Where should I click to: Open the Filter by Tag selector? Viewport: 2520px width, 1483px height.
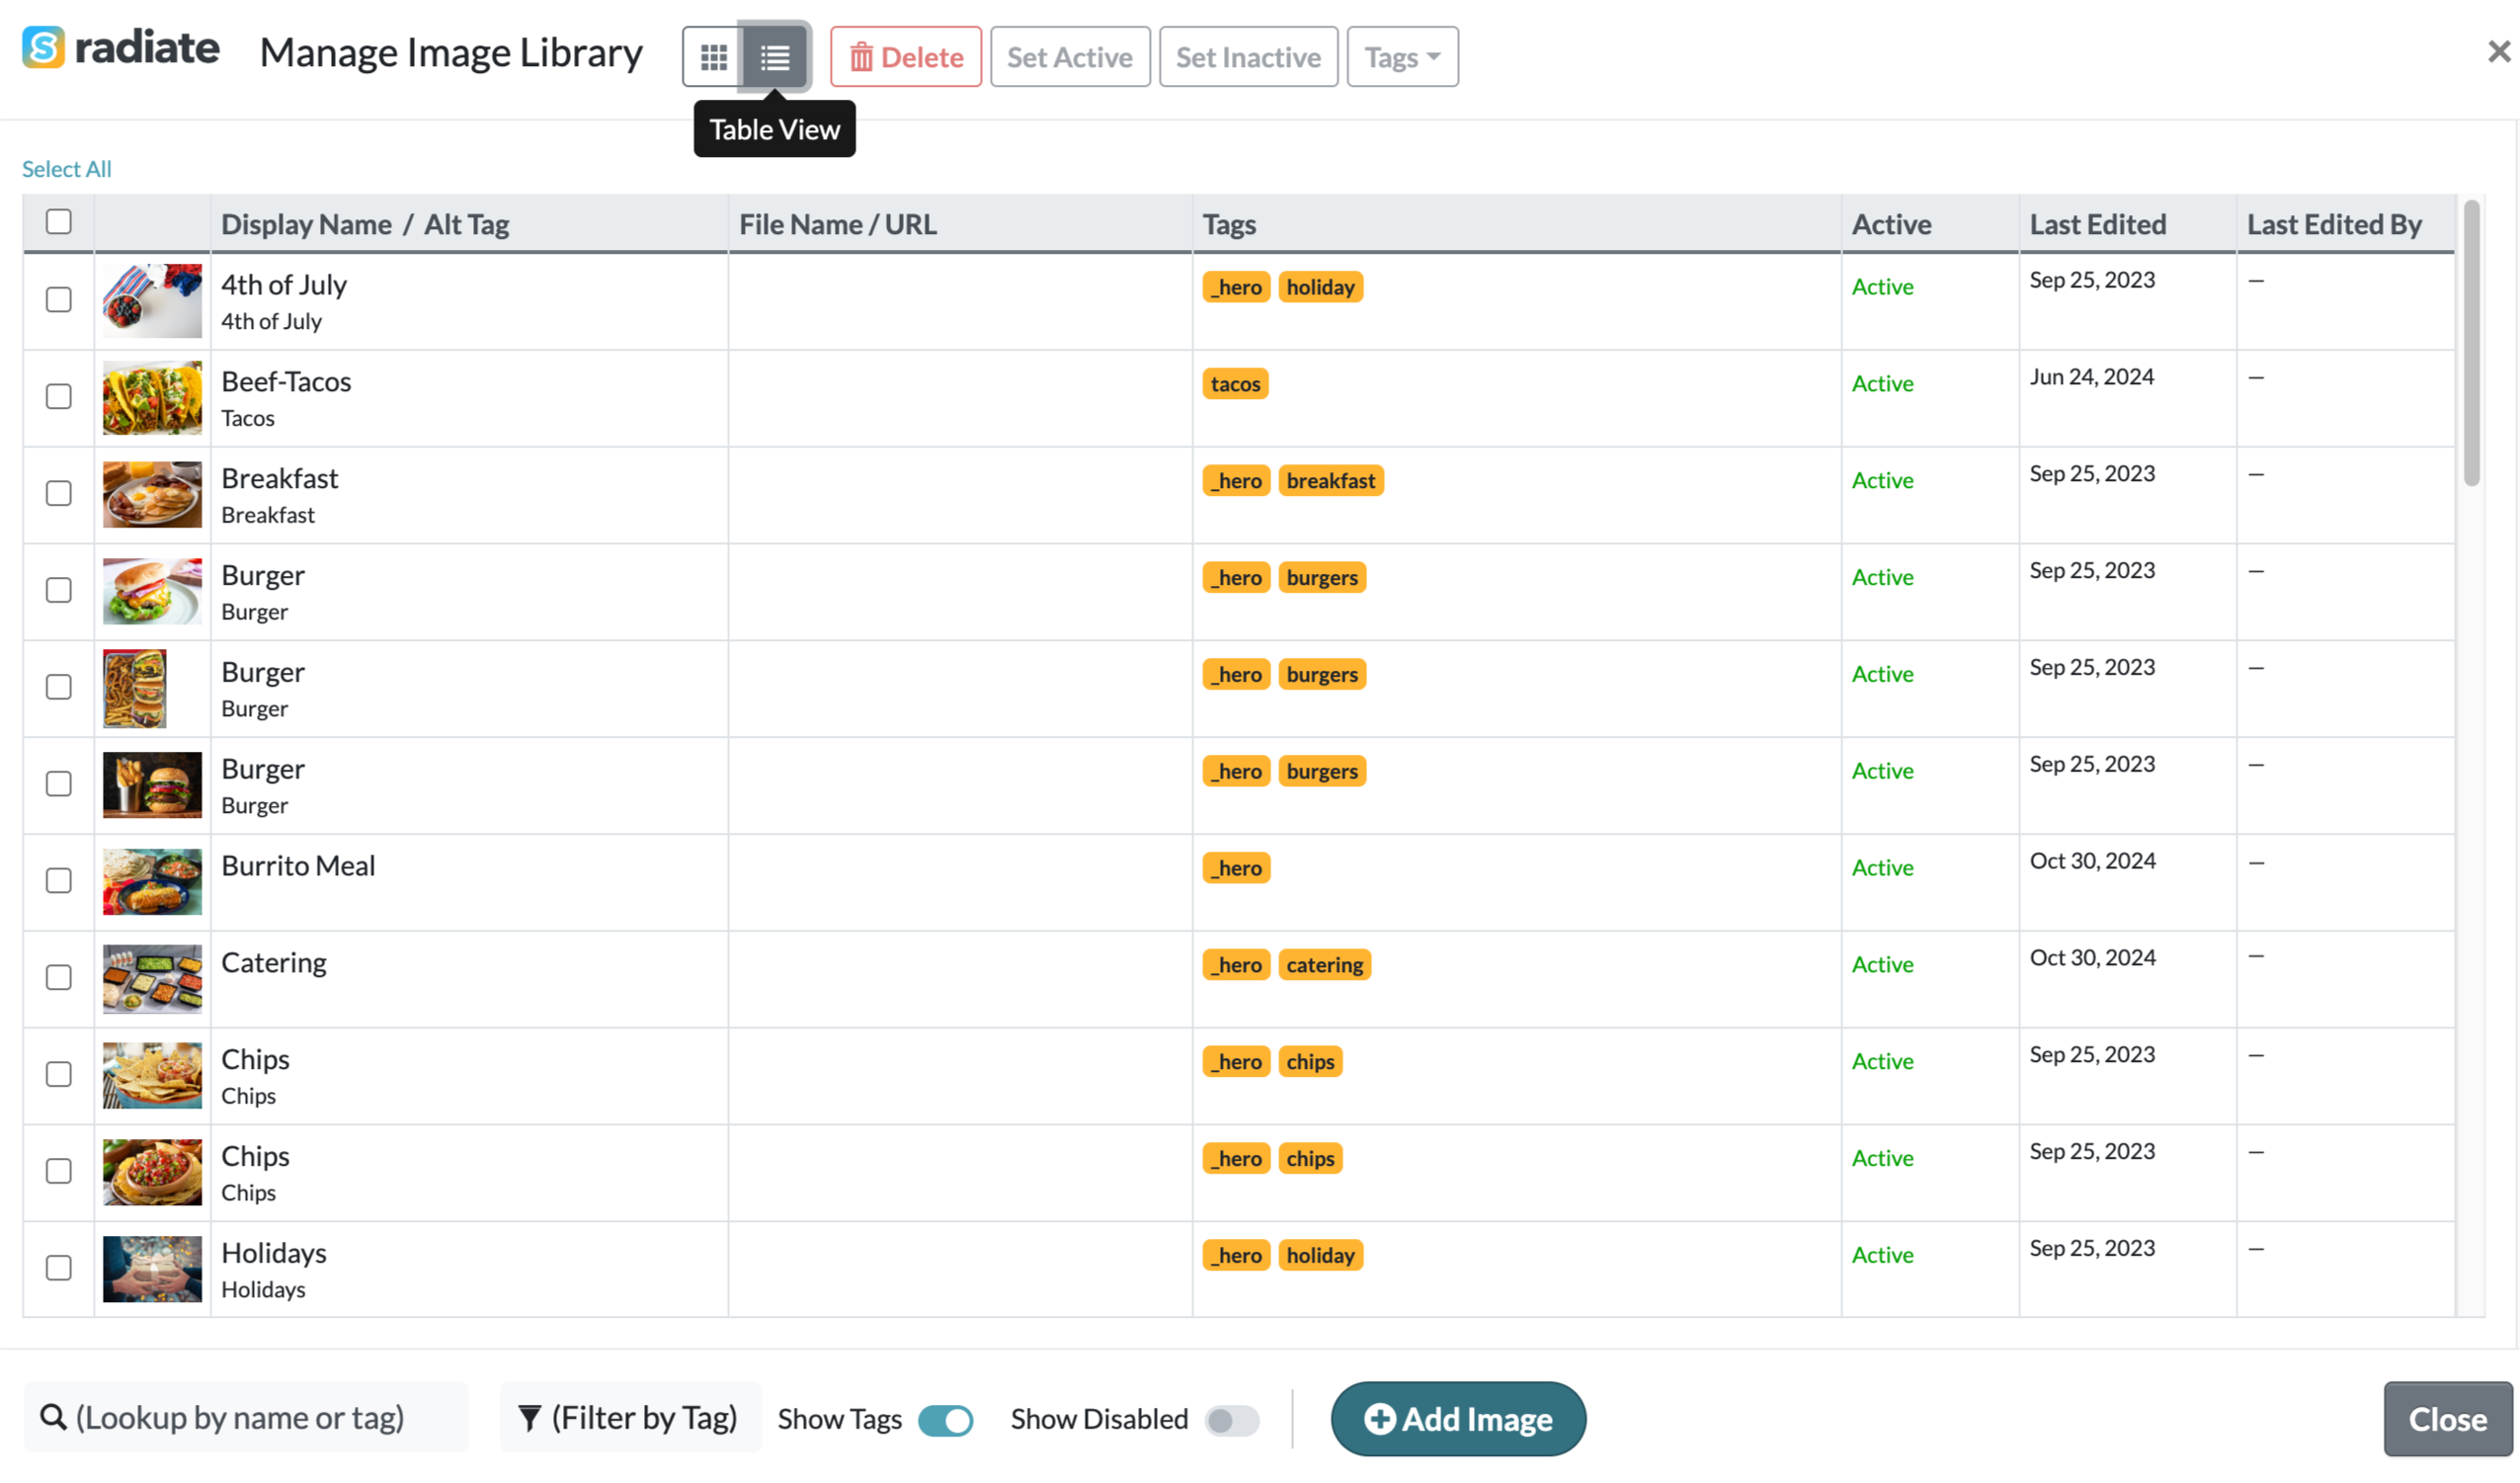click(629, 1418)
